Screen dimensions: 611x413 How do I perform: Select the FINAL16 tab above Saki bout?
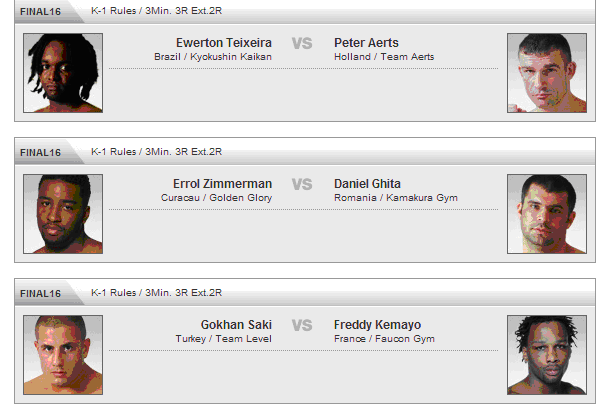tap(41, 294)
